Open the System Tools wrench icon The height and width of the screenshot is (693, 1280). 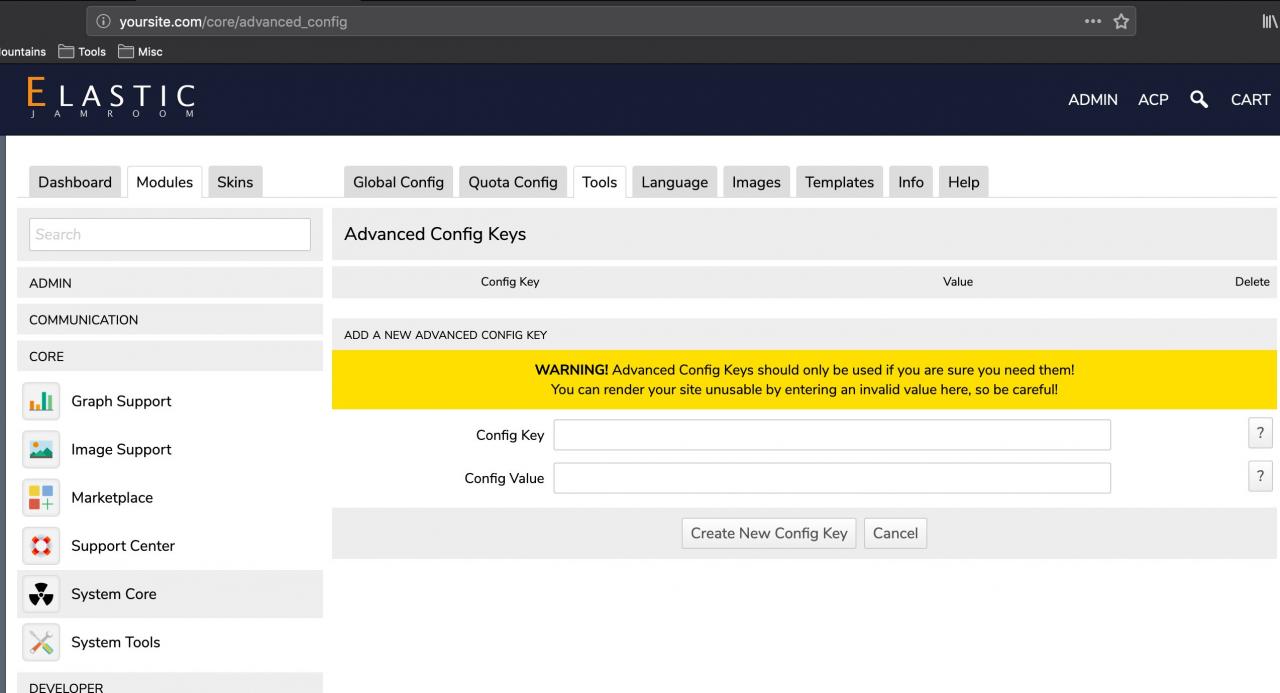pyautogui.click(x=41, y=642)
